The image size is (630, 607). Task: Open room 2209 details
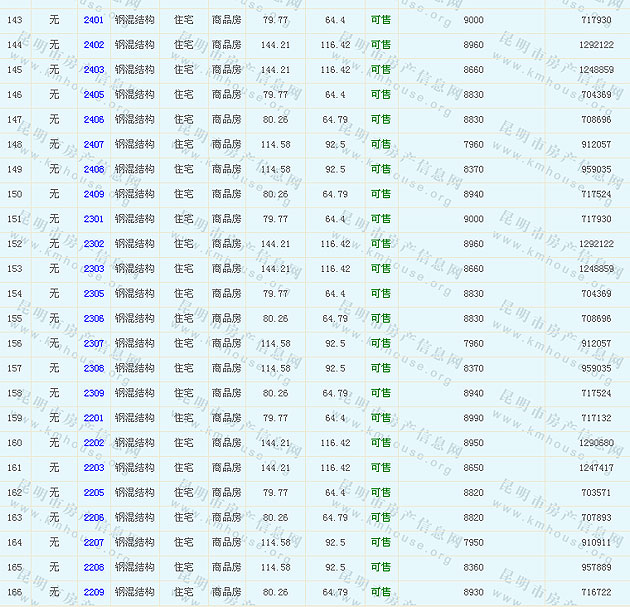point(93,592)
